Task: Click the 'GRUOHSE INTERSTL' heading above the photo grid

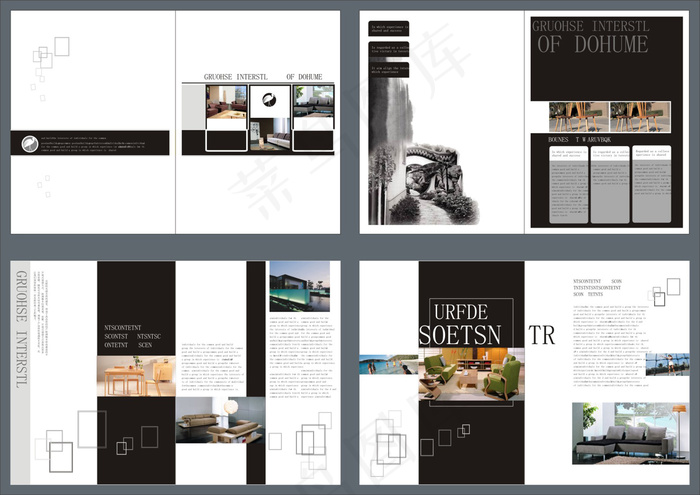Action: (236, 77)
